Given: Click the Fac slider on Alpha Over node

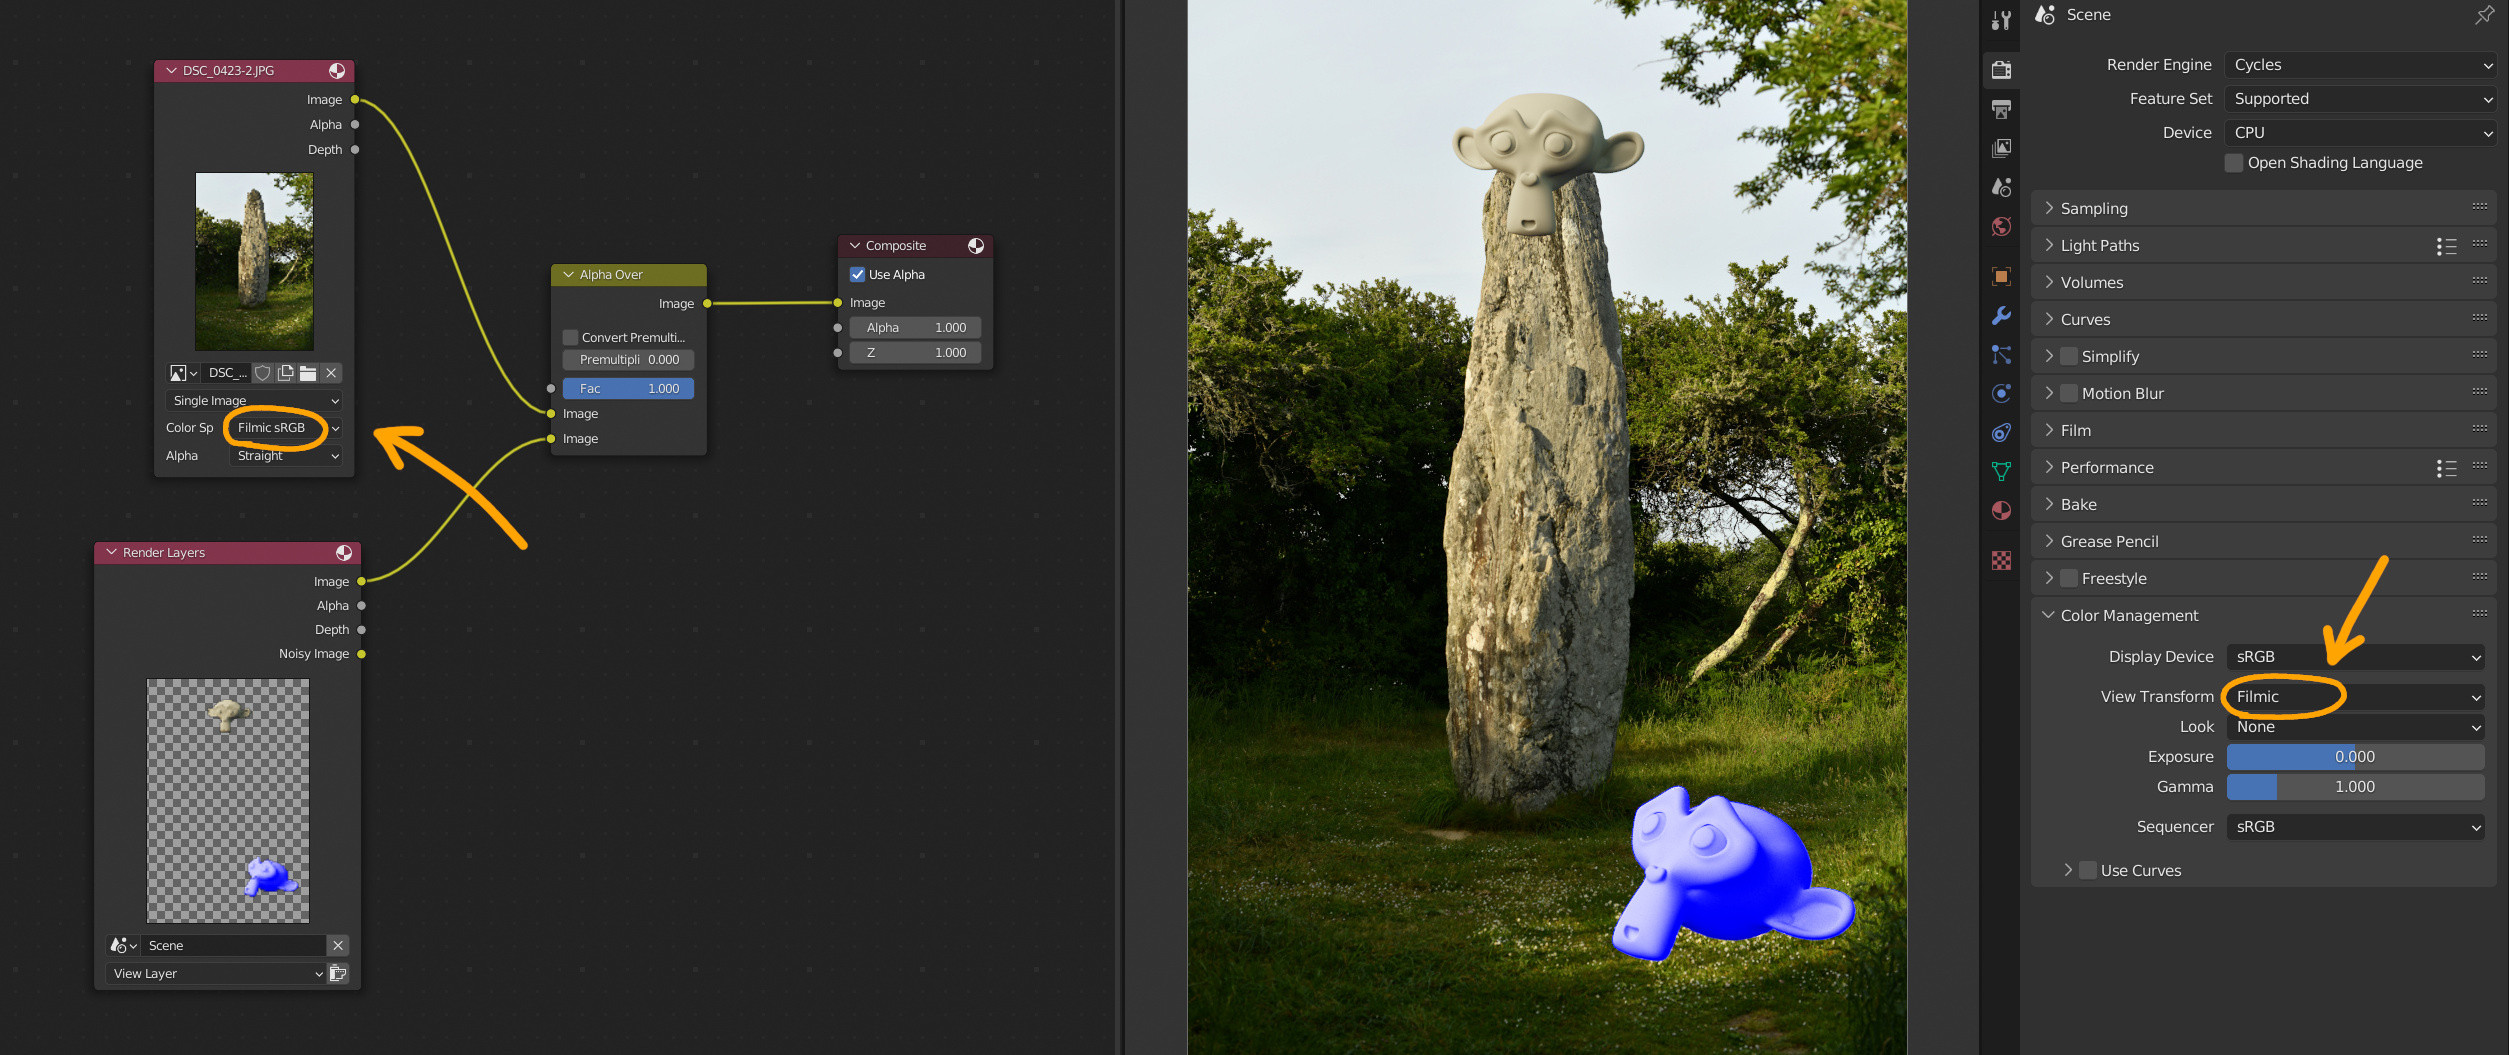Looking at the screenshot, I should click(x=629, y=389).
